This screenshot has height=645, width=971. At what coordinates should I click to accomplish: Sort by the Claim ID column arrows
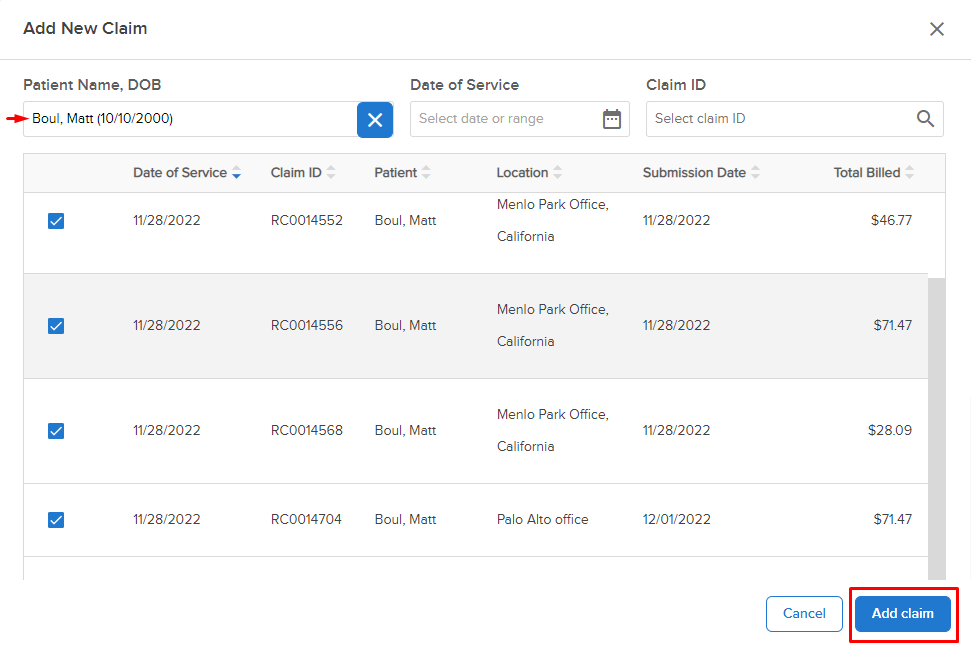331,173
